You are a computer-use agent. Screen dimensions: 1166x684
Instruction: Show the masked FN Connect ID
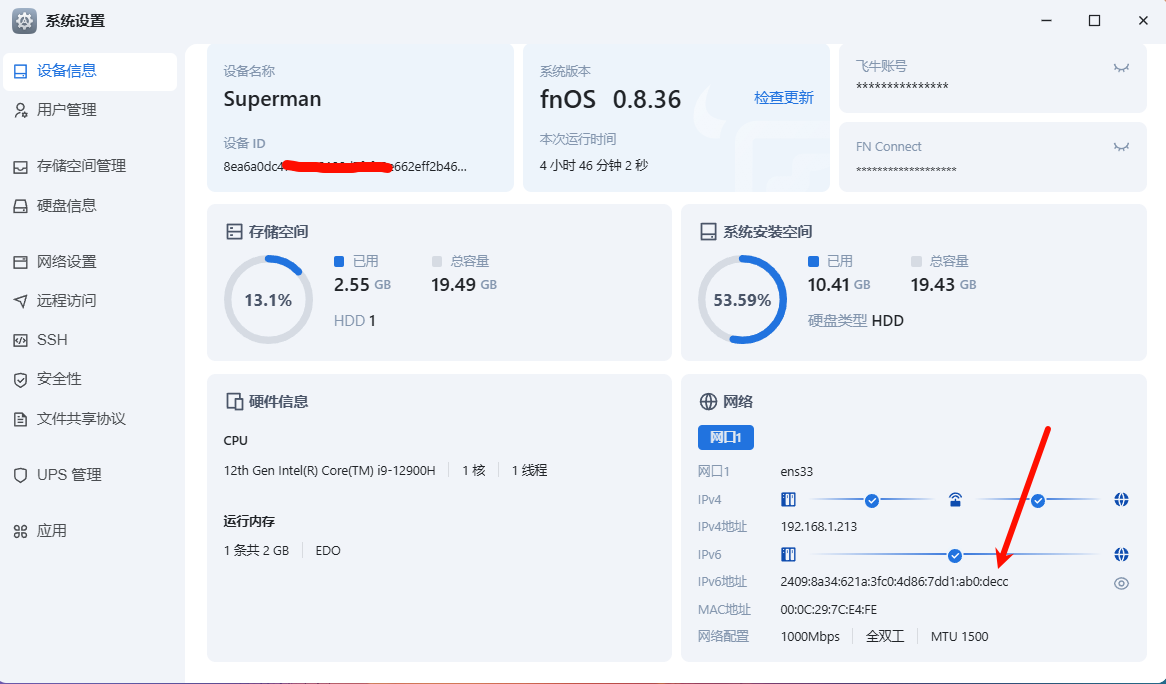coord(1121,147)
